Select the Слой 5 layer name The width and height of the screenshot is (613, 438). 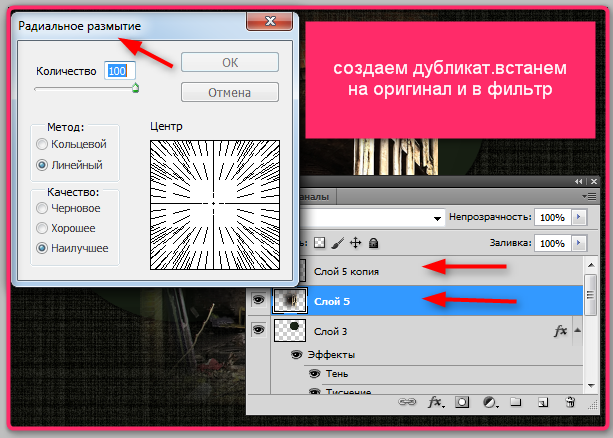(332, 301)
